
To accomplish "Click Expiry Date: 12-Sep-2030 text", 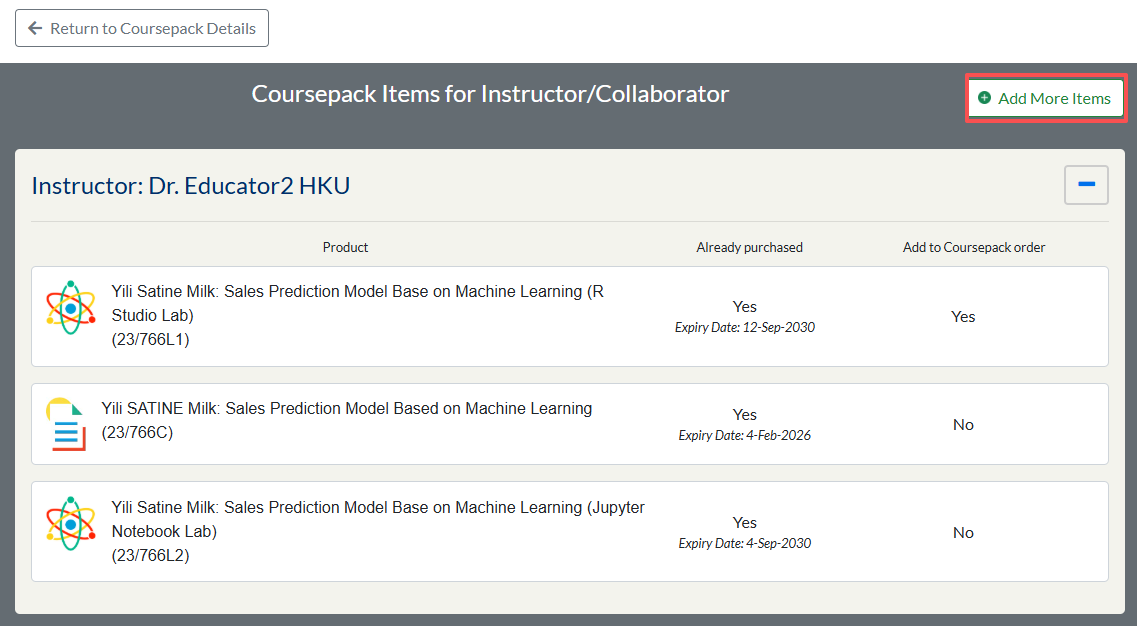I will (745, 327).
